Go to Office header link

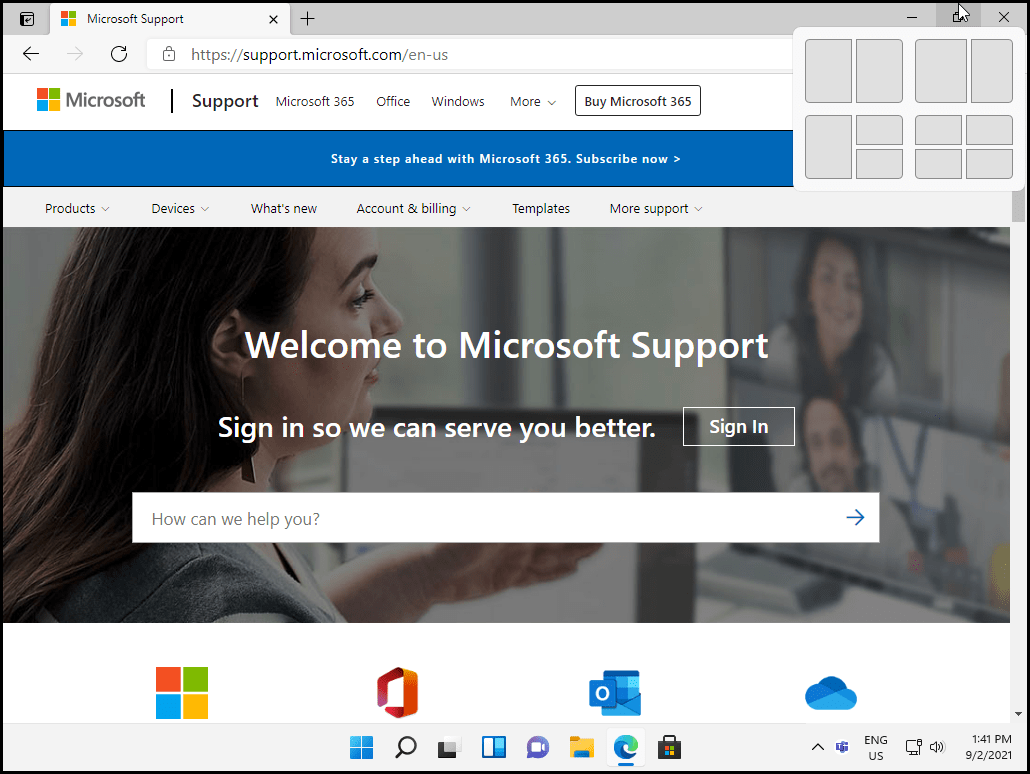[x=393, y=102]
